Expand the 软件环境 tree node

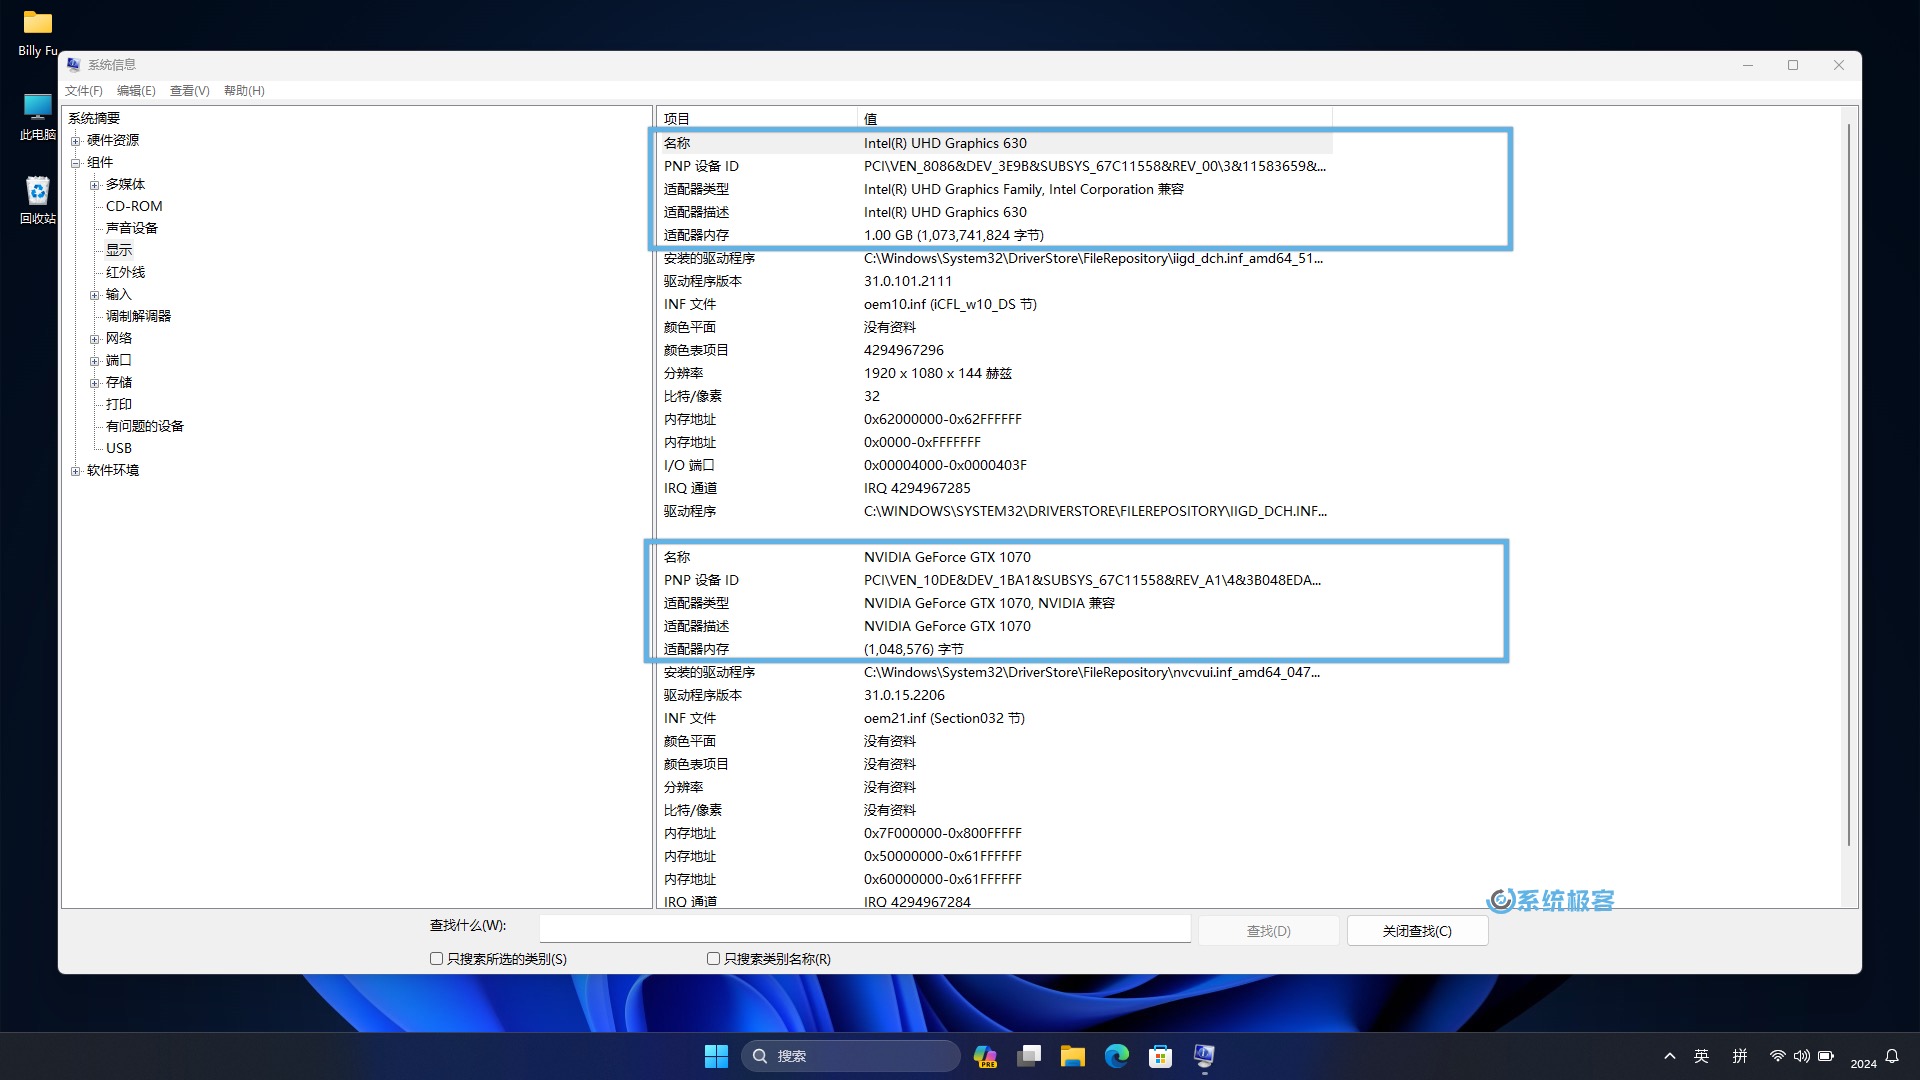click(76, 471)
